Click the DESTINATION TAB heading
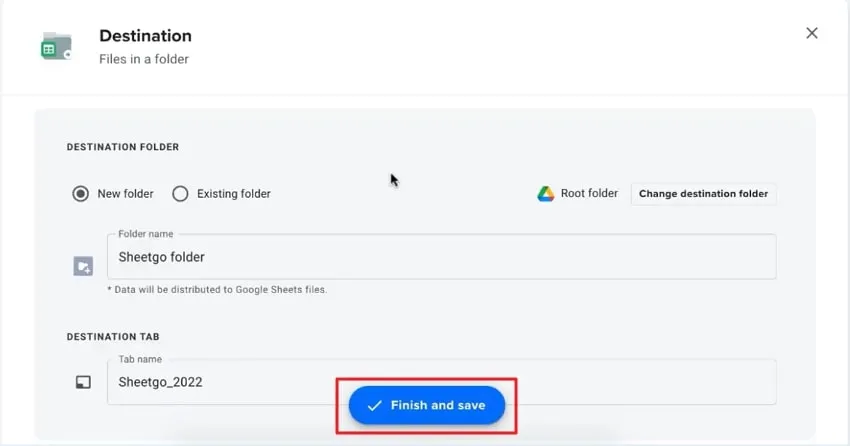Screen dimensions: 850x446 113,337
